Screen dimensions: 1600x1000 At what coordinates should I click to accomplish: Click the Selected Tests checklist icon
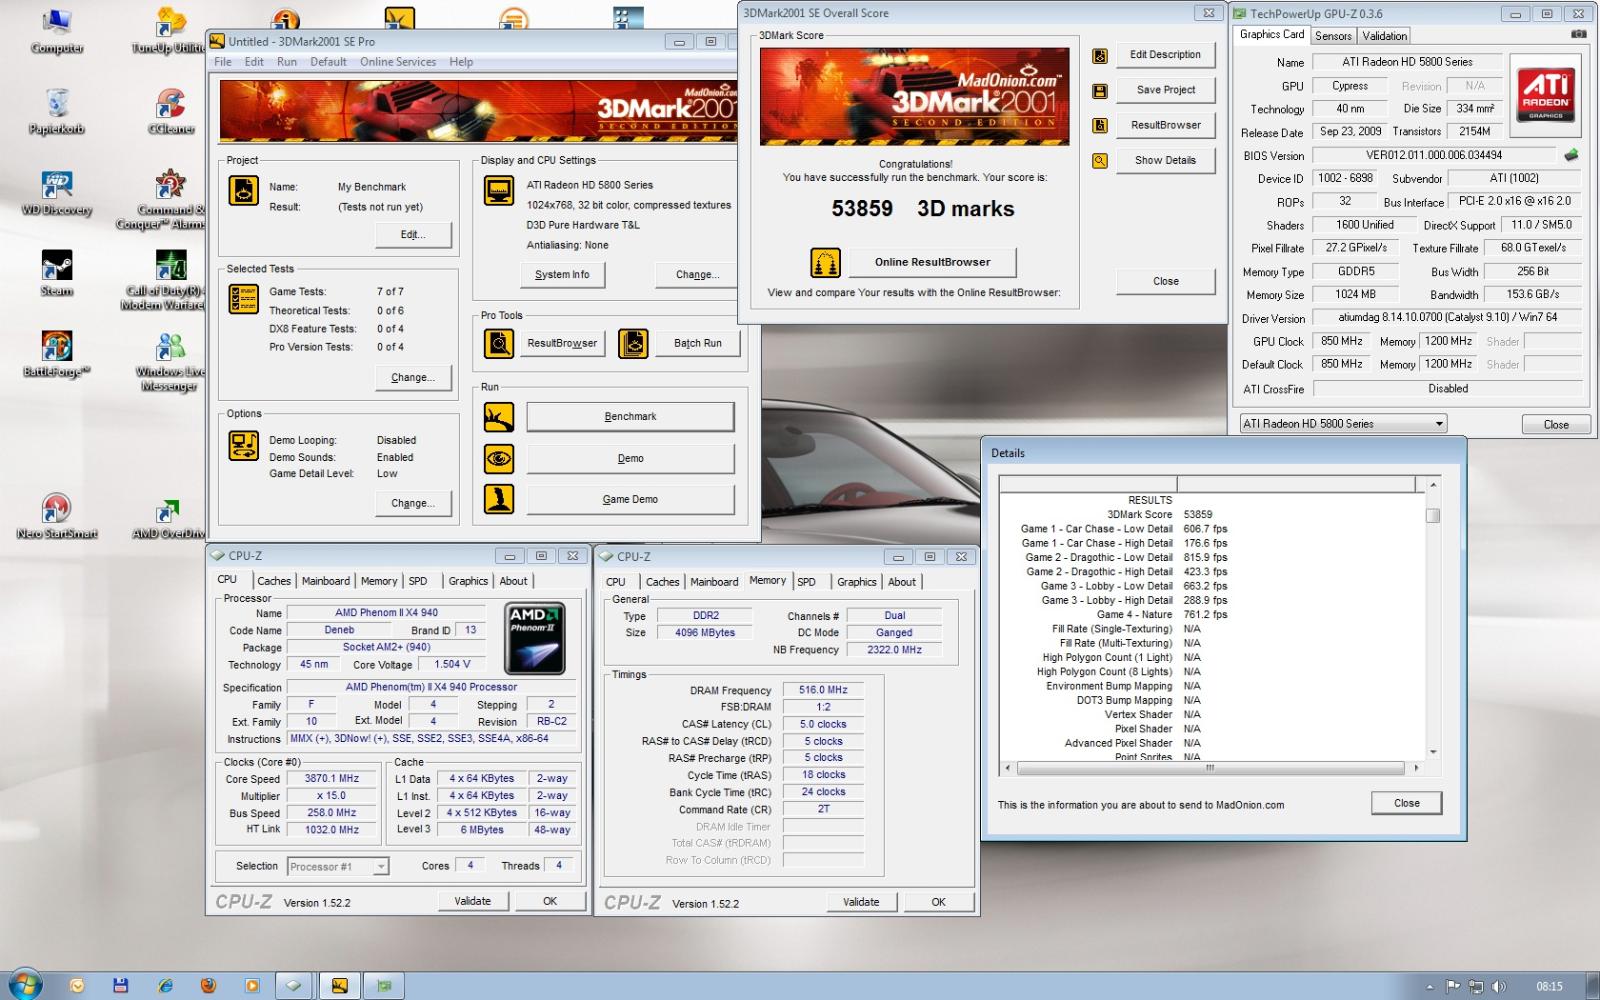click(x=243, y=299)
